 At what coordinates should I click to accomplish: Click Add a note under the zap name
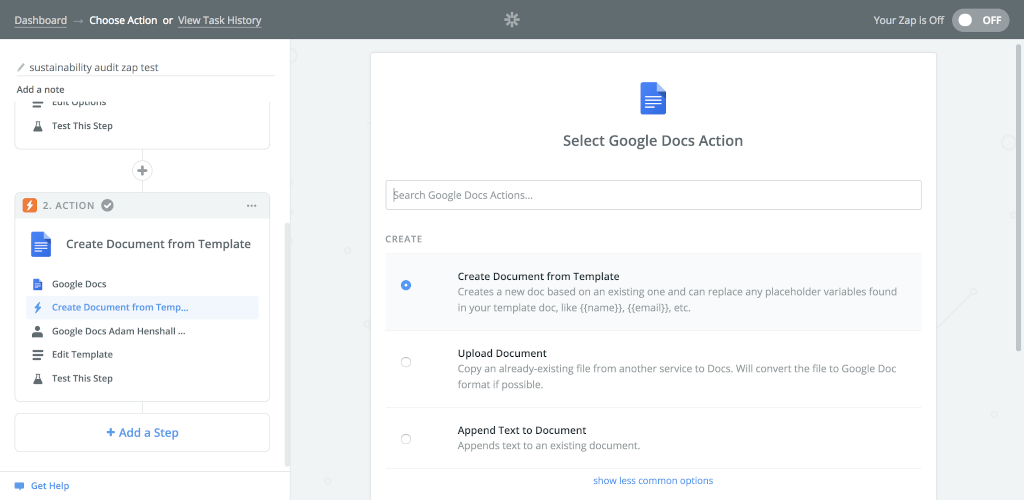(x=40, y=90)
